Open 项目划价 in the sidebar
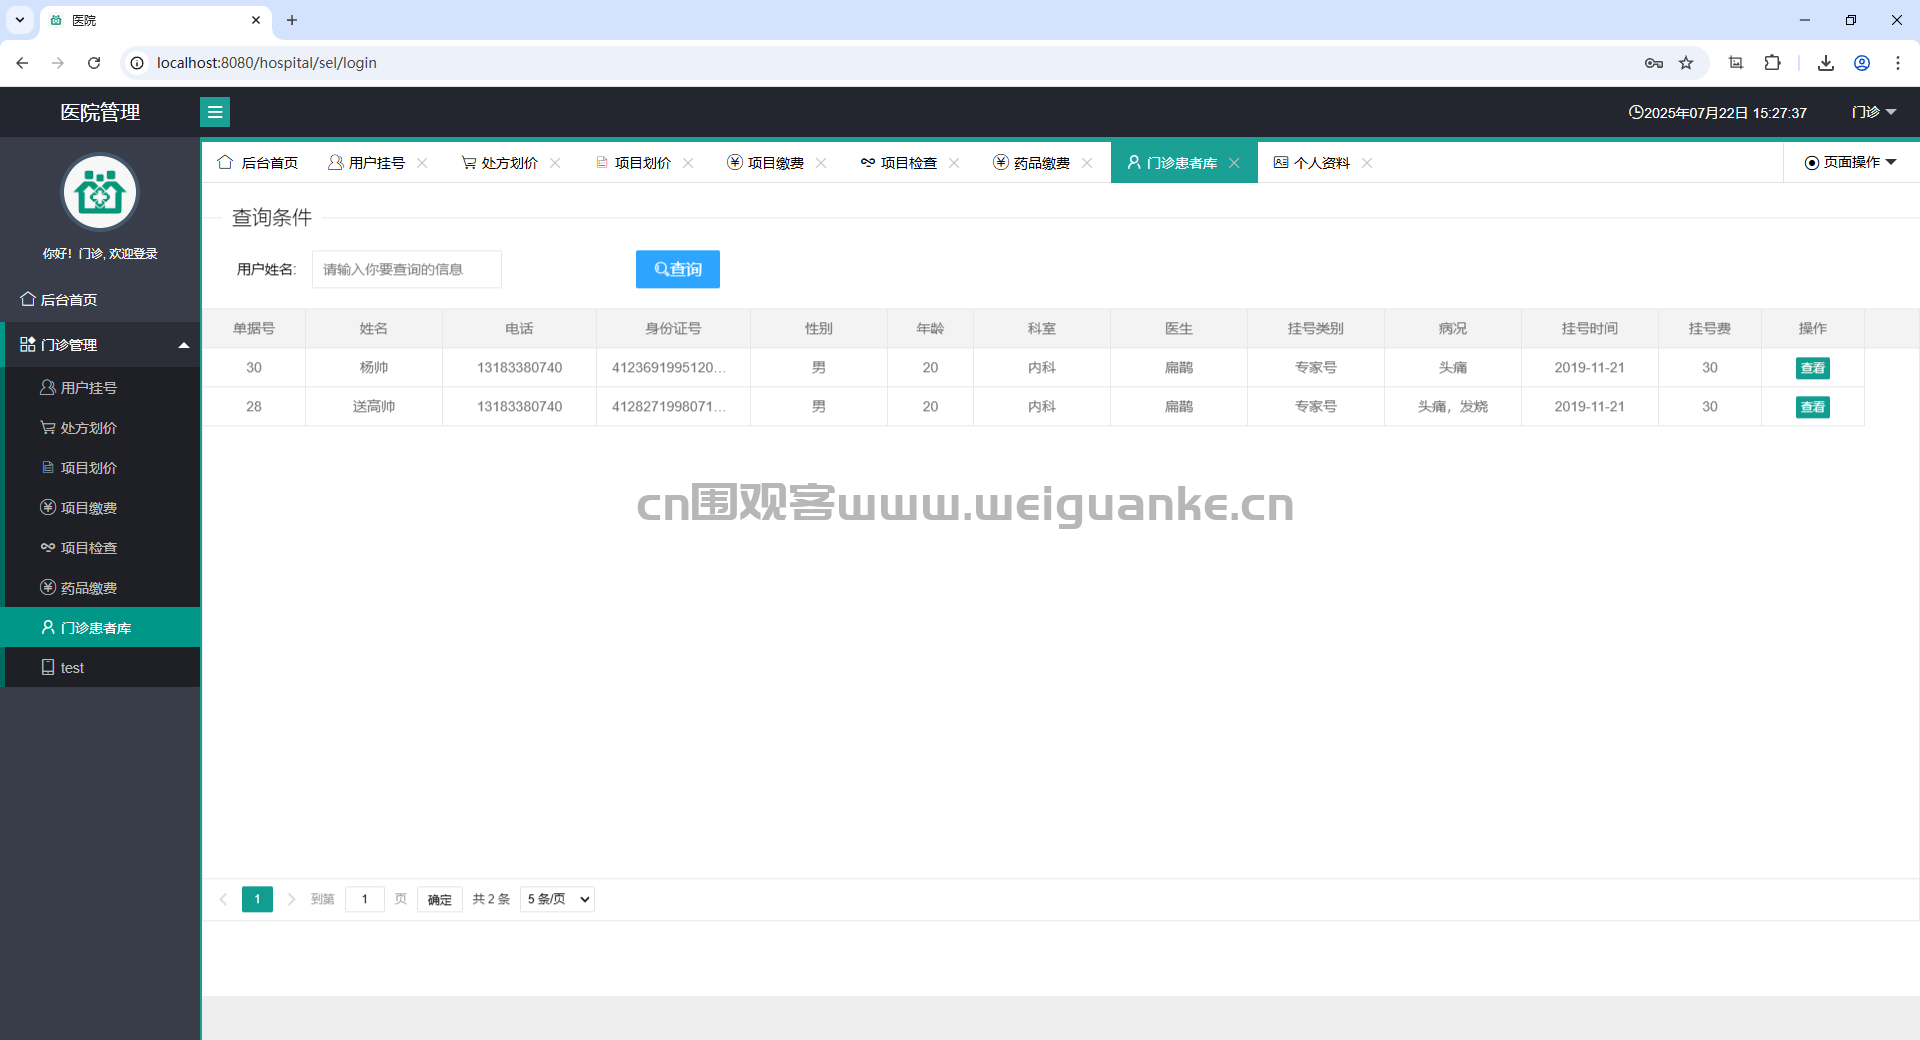The width and height of the screenshot is (1920, 1040). (100, 467)
